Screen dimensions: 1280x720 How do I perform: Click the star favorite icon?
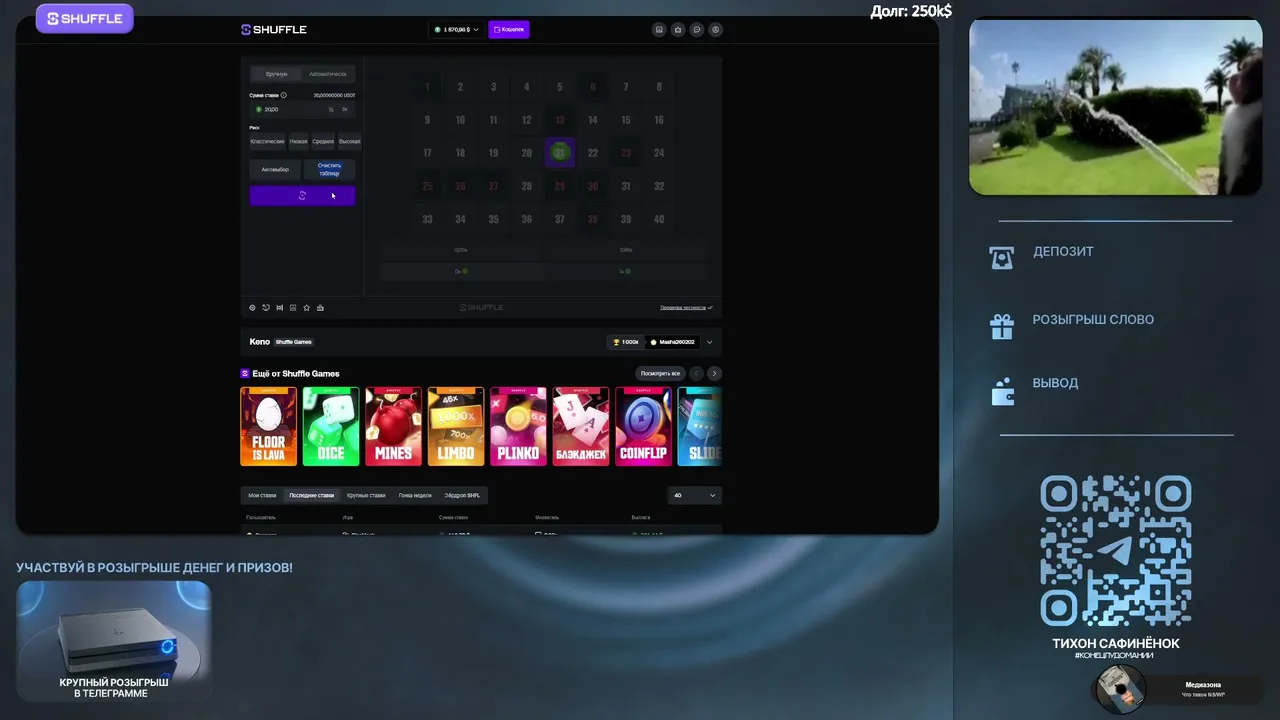[x=307, y=308]
